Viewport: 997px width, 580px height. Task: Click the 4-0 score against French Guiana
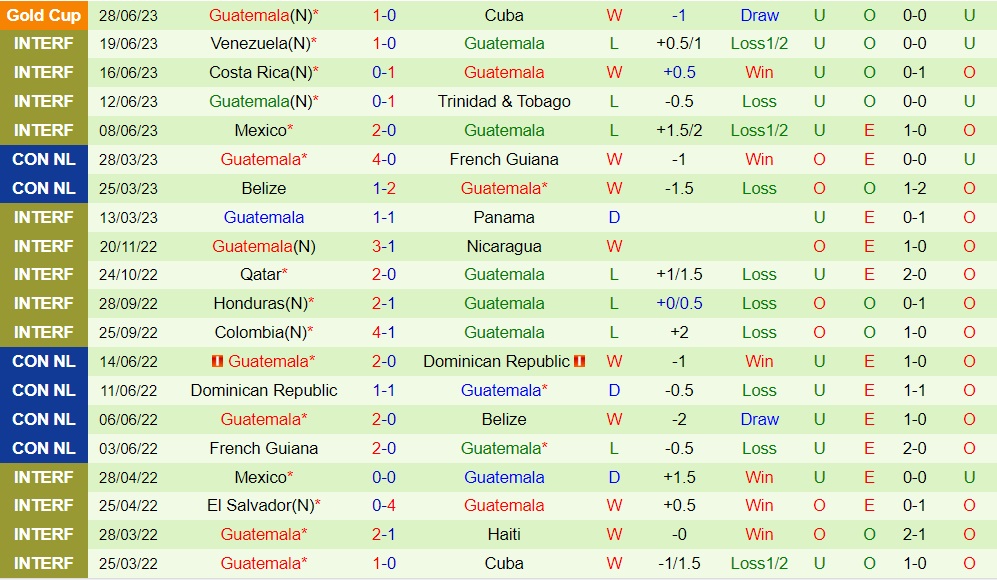384,159
